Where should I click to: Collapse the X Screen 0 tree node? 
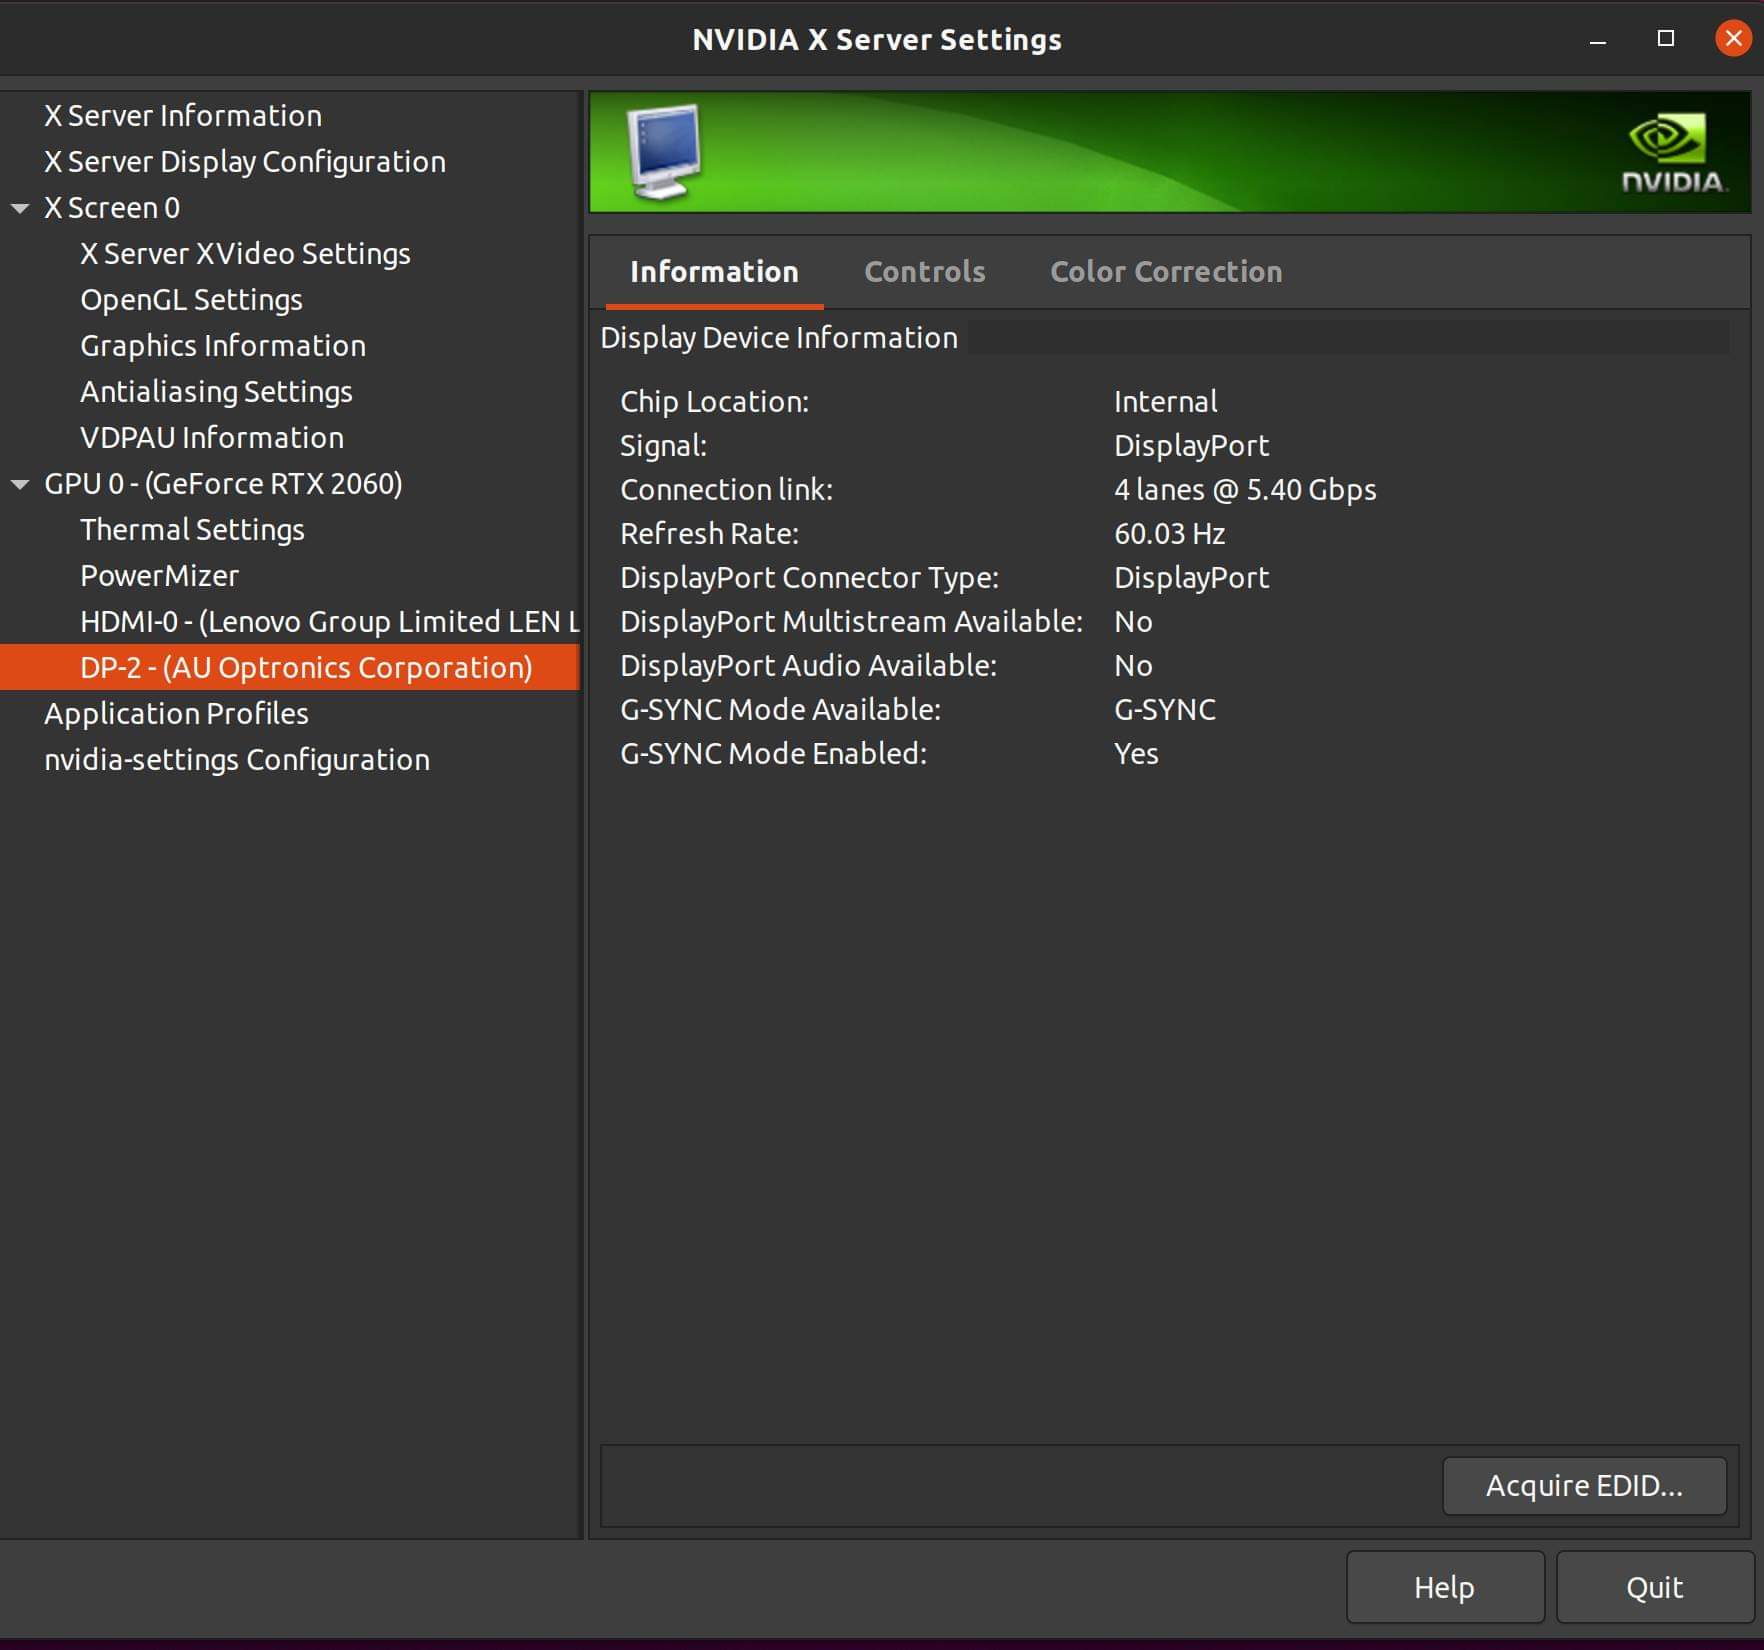pos(20,208)
